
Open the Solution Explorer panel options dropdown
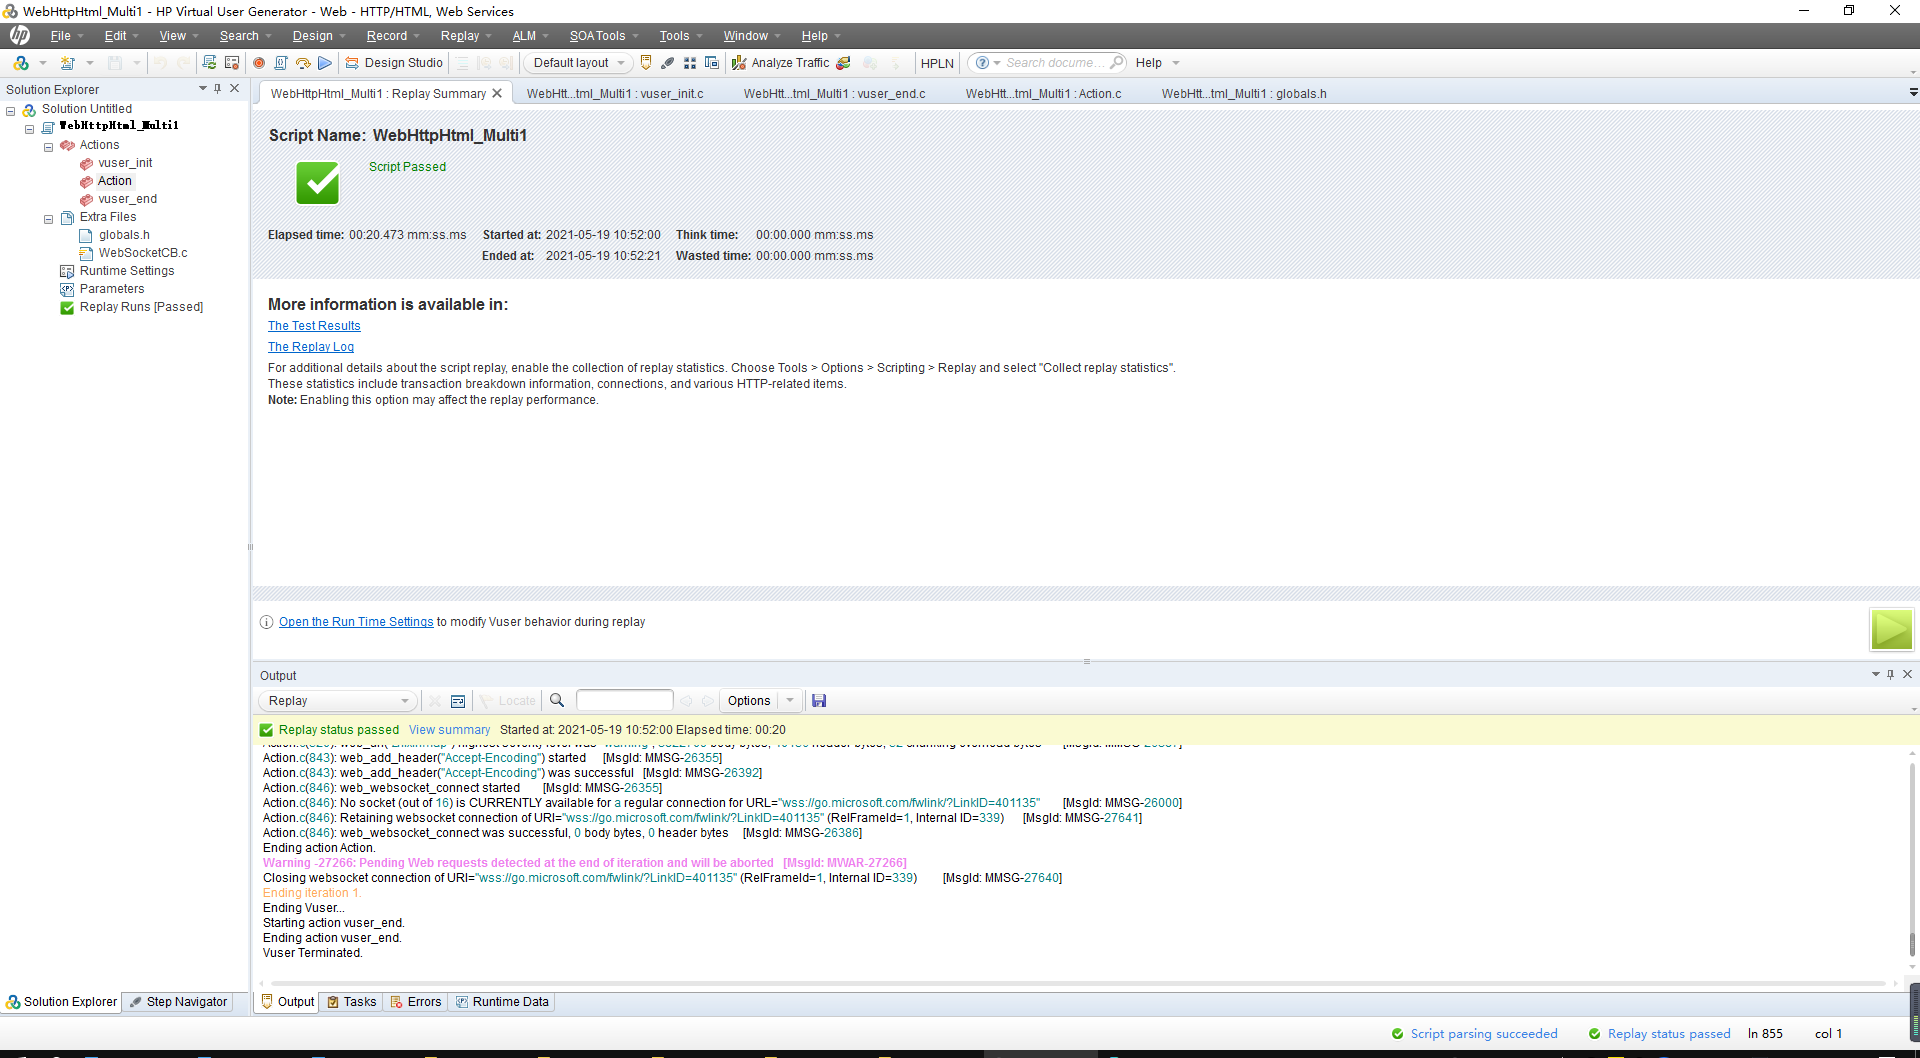[202, 89]
